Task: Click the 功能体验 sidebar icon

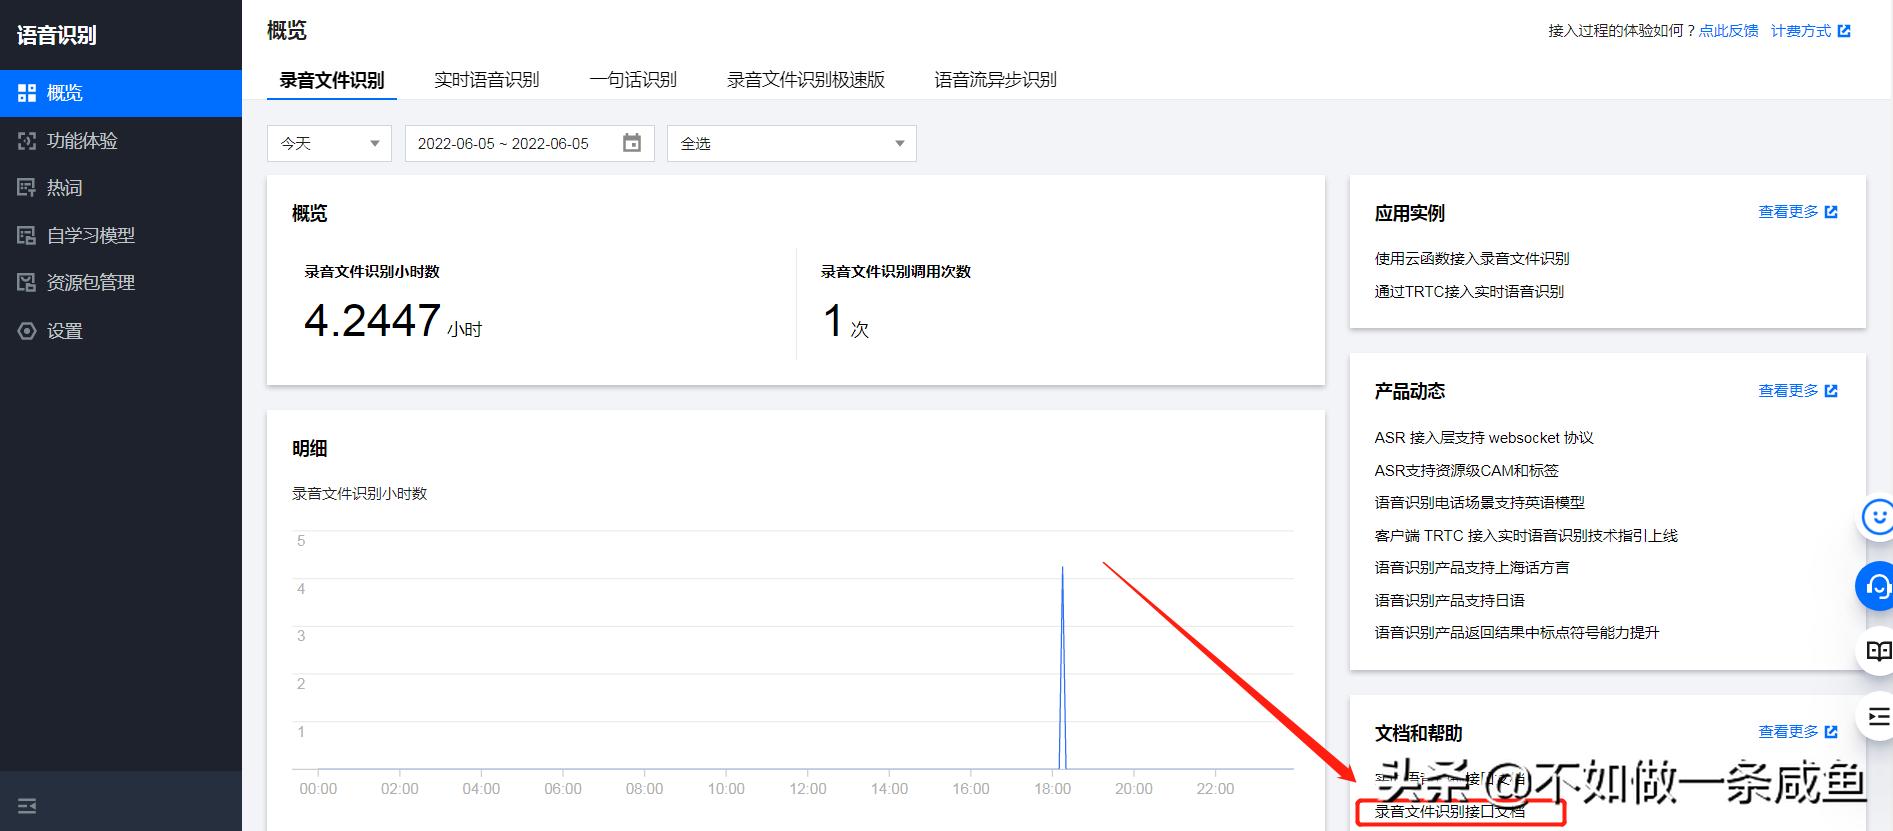Action: (27, 141)
